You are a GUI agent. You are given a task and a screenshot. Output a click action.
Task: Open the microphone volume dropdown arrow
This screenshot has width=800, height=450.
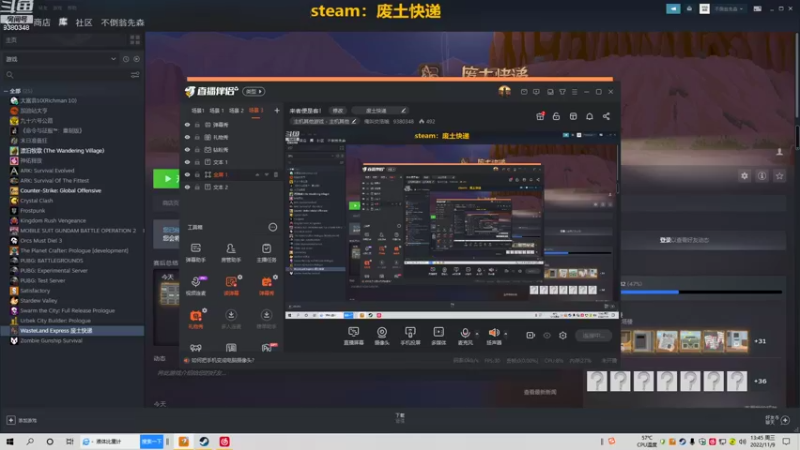point(477,334)
